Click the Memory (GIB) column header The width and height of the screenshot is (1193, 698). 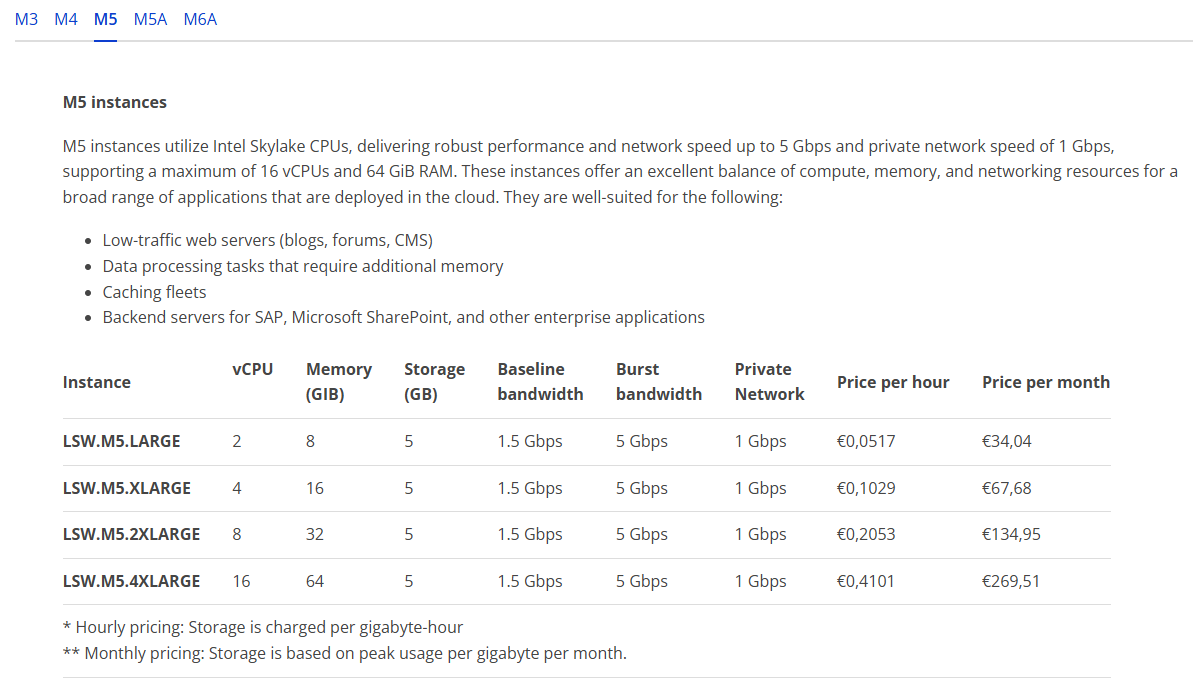click(x=339, y=382)
